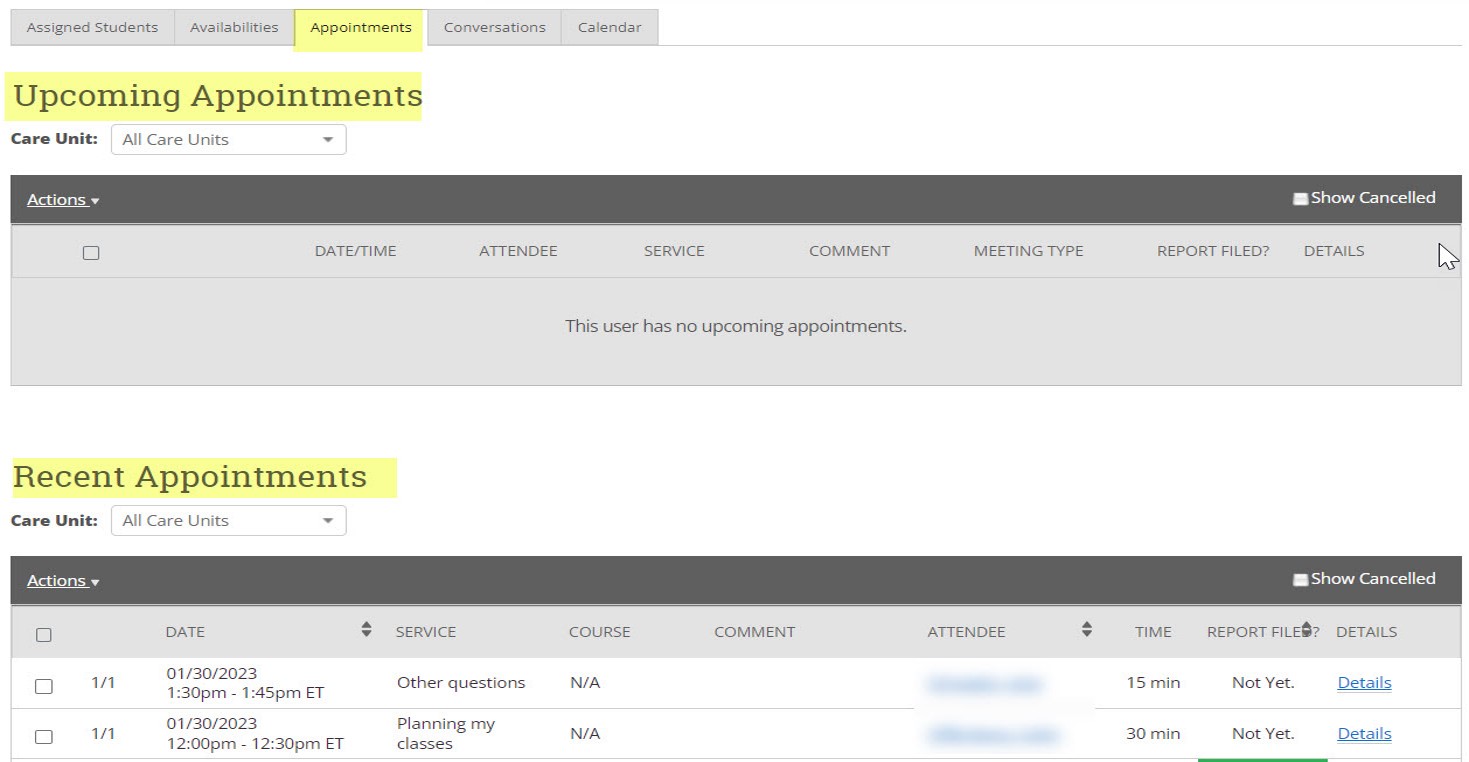Open the Availabilities tab

234,28
